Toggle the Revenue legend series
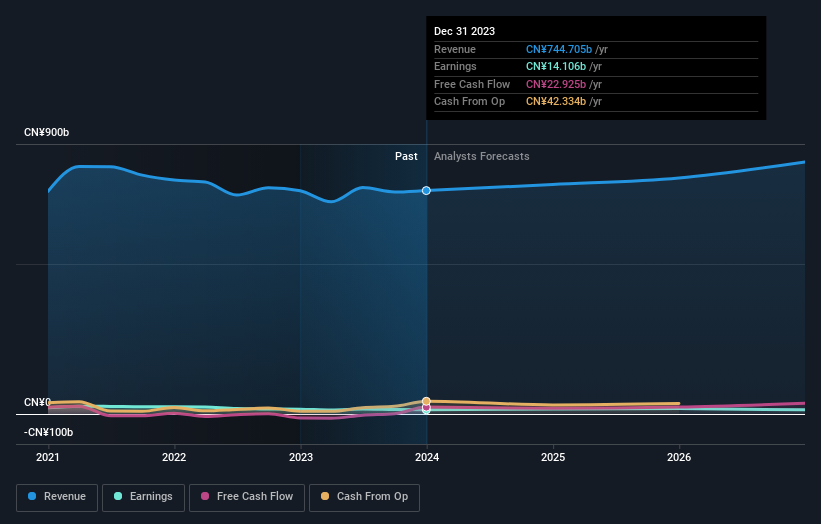821x524 pixels. tap(57, 497)
